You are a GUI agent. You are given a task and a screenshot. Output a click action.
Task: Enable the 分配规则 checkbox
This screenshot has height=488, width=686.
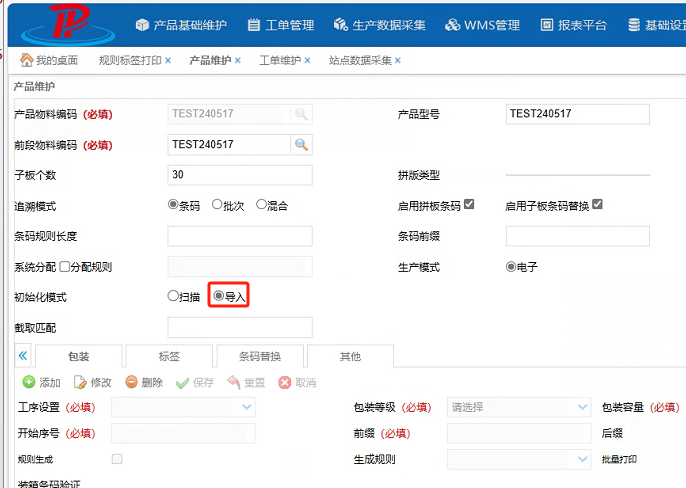click(65, 267)
